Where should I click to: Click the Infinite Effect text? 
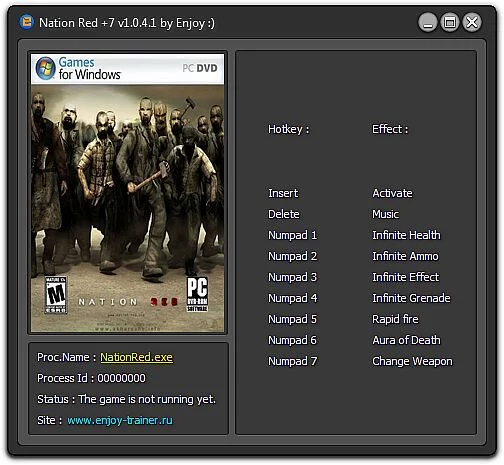406,277
